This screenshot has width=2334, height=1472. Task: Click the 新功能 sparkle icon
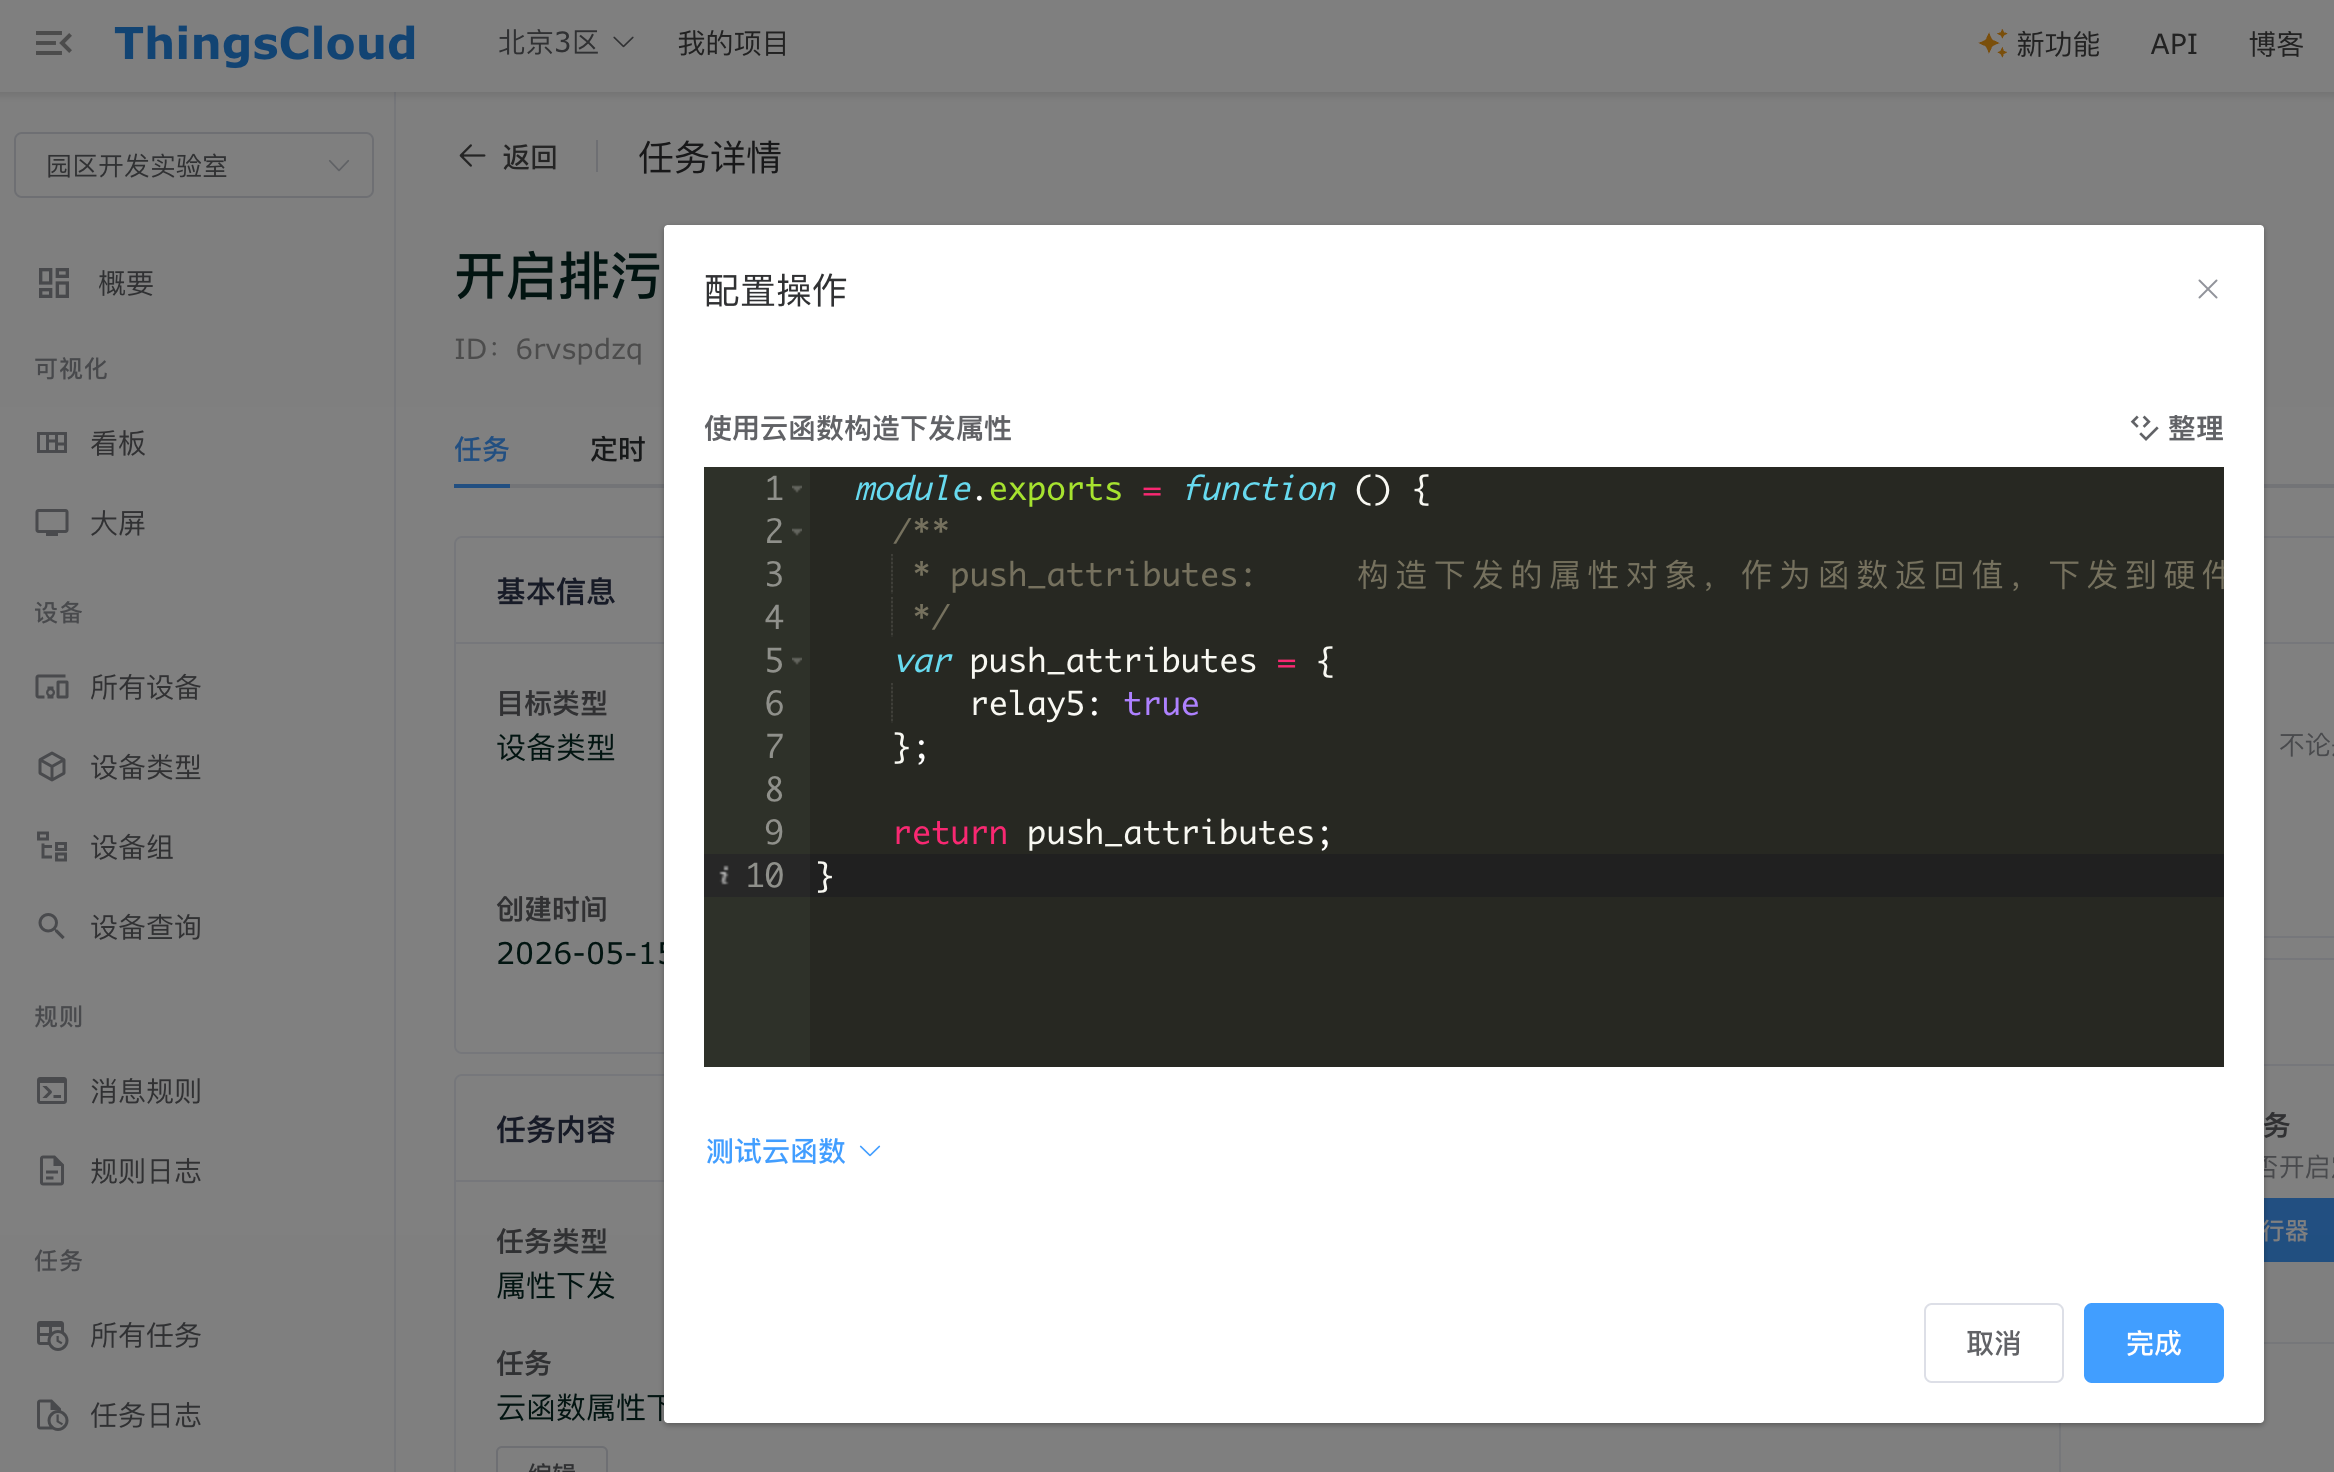(1992, 43)
